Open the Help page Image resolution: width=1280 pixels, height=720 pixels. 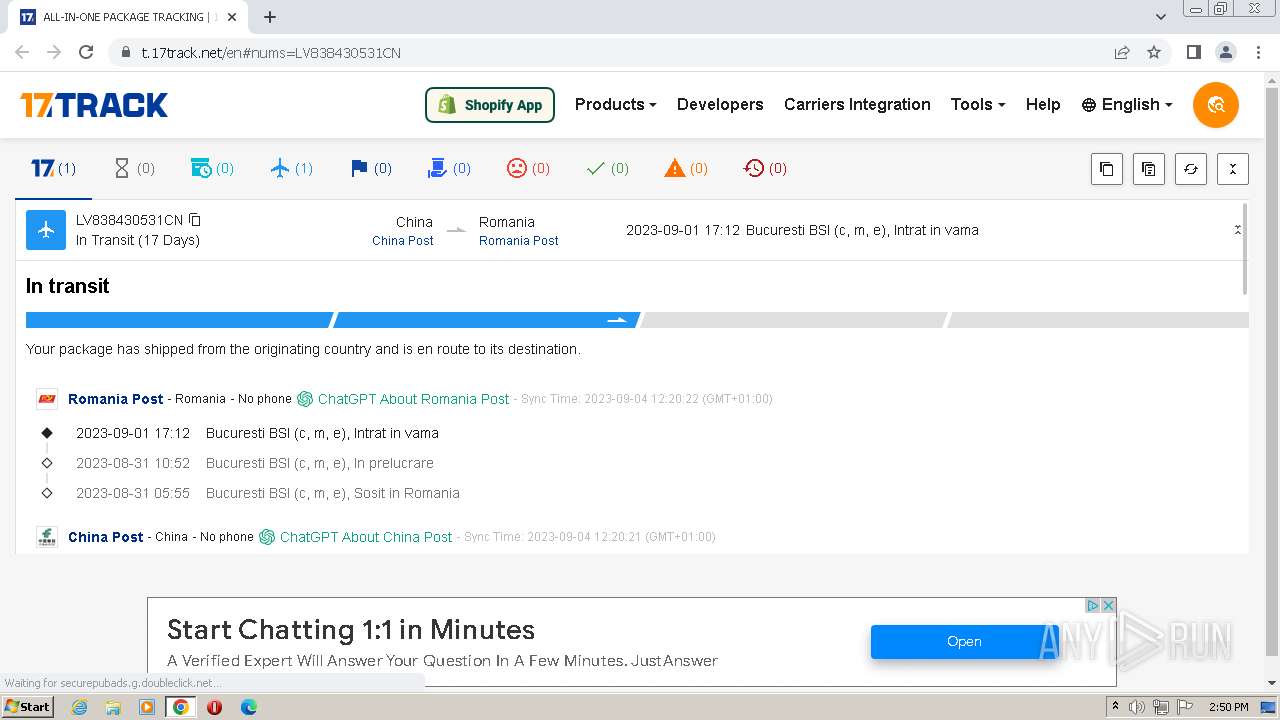click(x=1043, y=104)
